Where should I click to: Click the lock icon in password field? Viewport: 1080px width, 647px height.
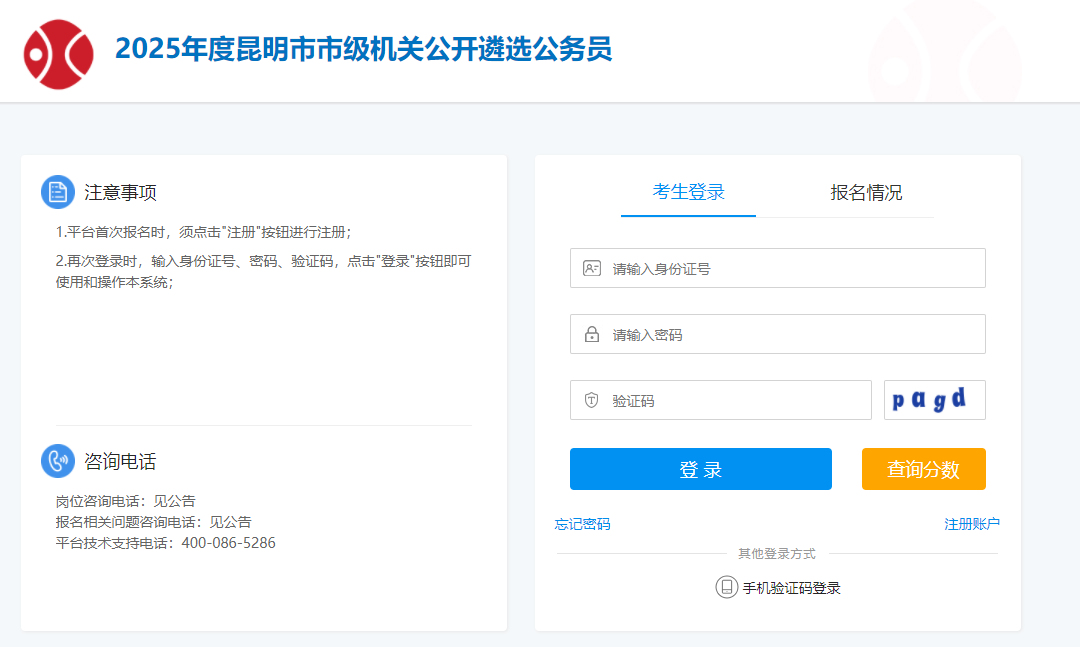592,334
